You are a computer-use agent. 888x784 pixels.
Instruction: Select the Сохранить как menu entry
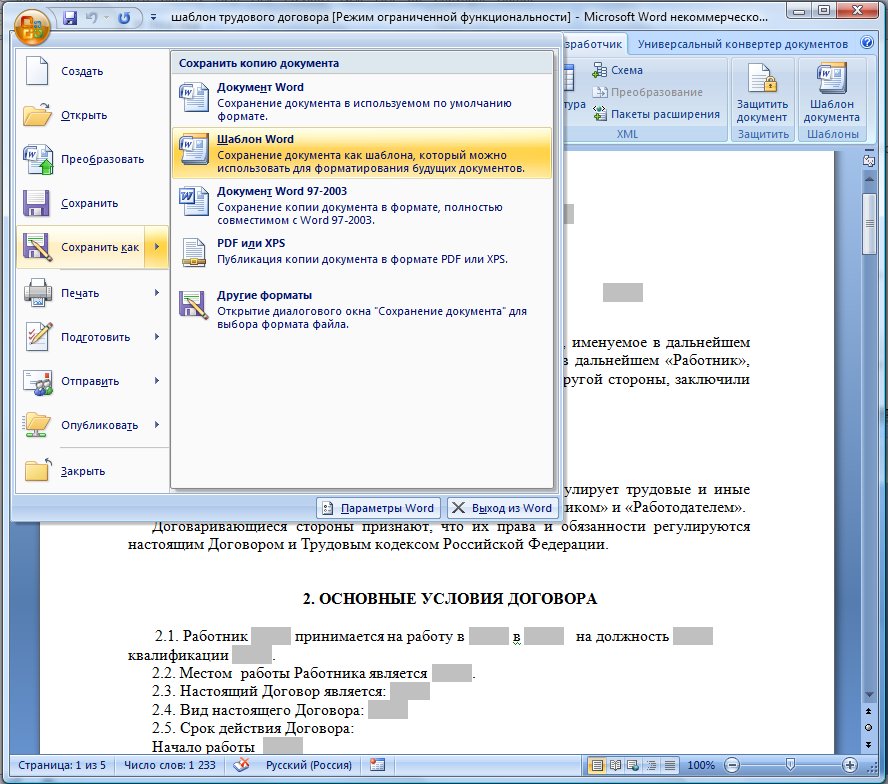coord(81,247)
